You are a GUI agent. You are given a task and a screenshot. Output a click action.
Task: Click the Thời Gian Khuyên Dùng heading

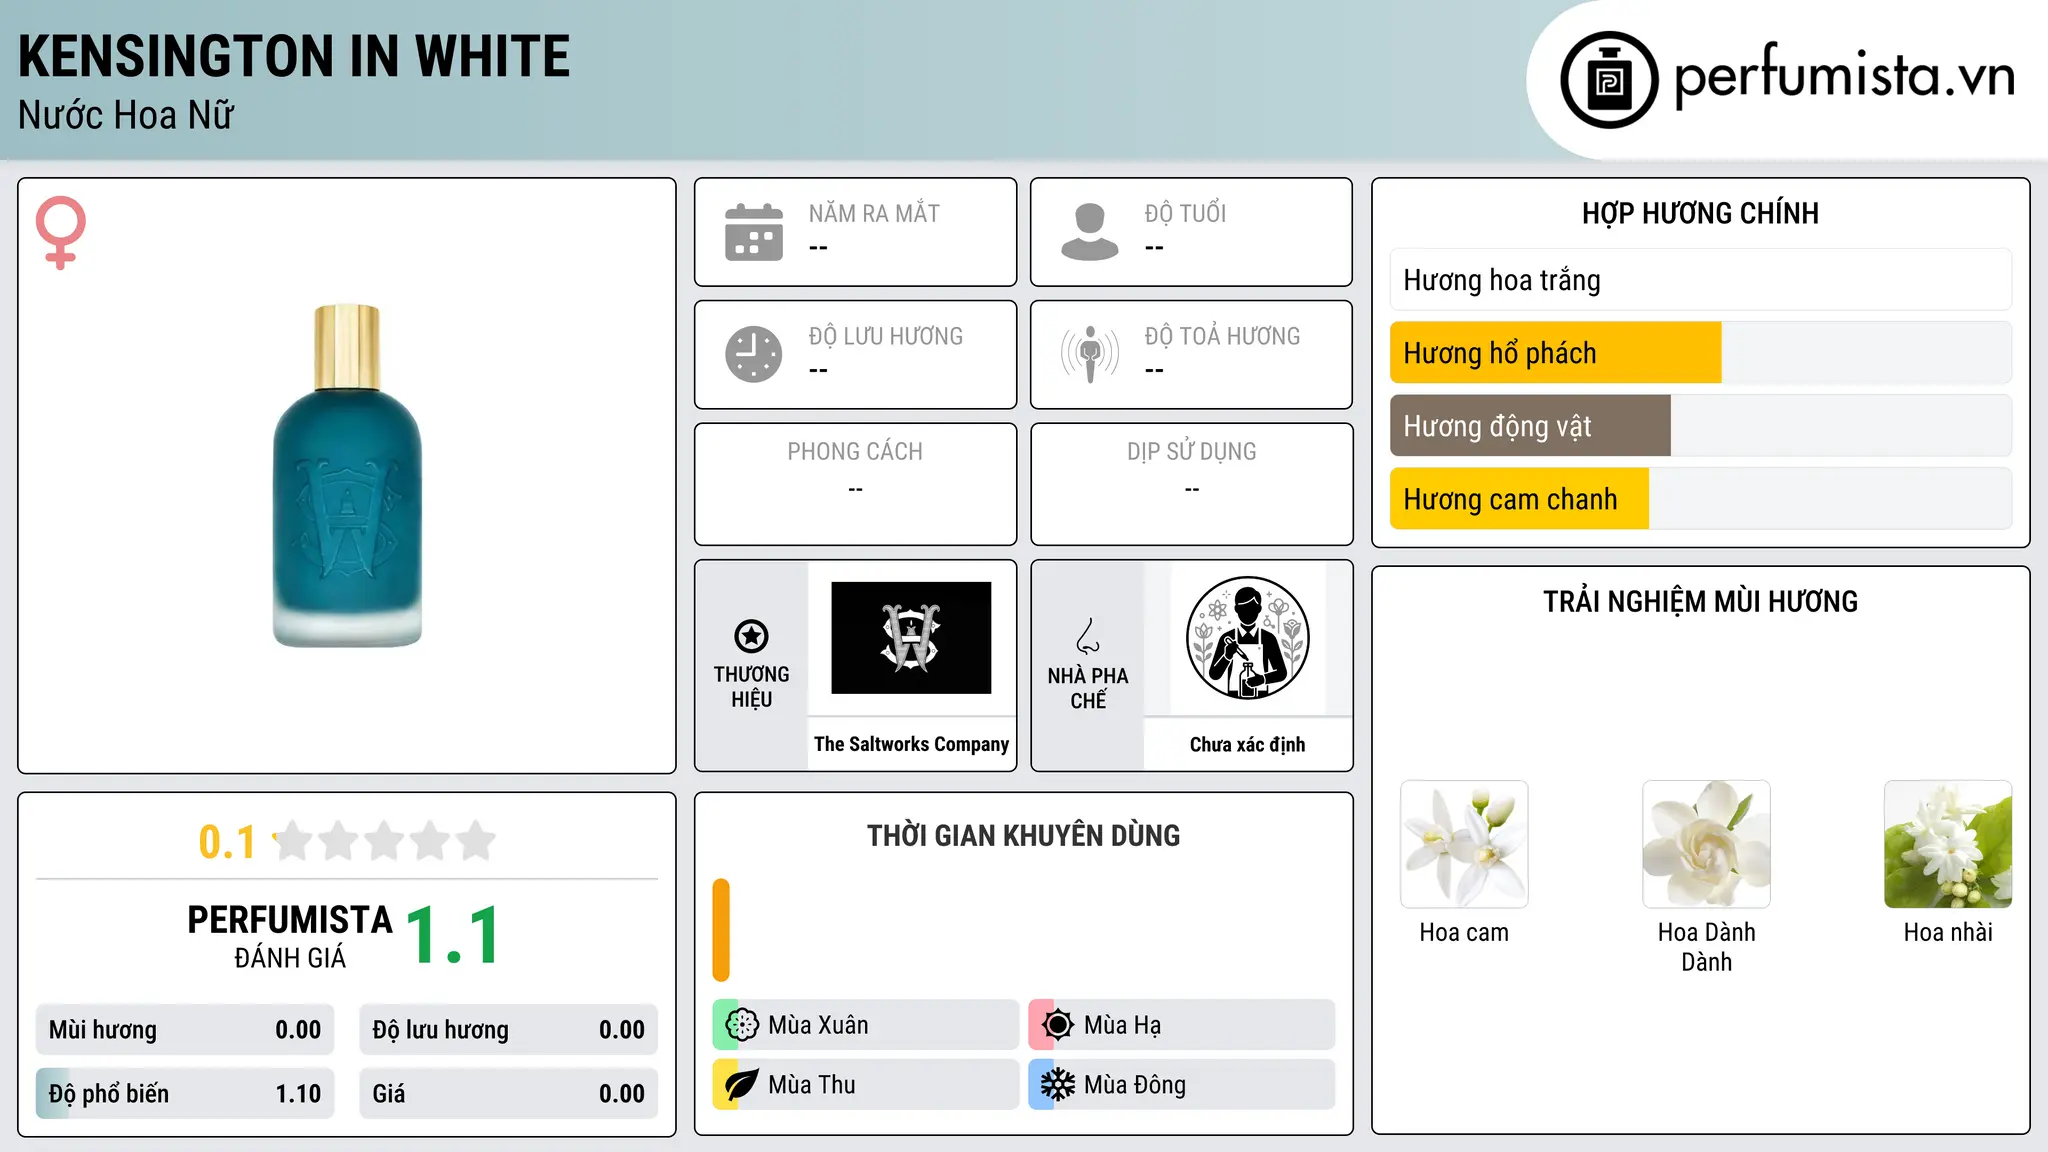[x=1023, y=835]
